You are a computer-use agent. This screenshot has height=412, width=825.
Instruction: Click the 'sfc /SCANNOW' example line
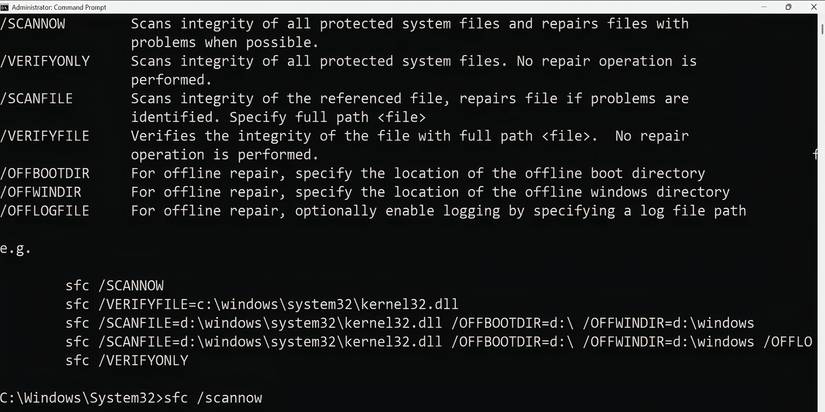click(114, 286)
